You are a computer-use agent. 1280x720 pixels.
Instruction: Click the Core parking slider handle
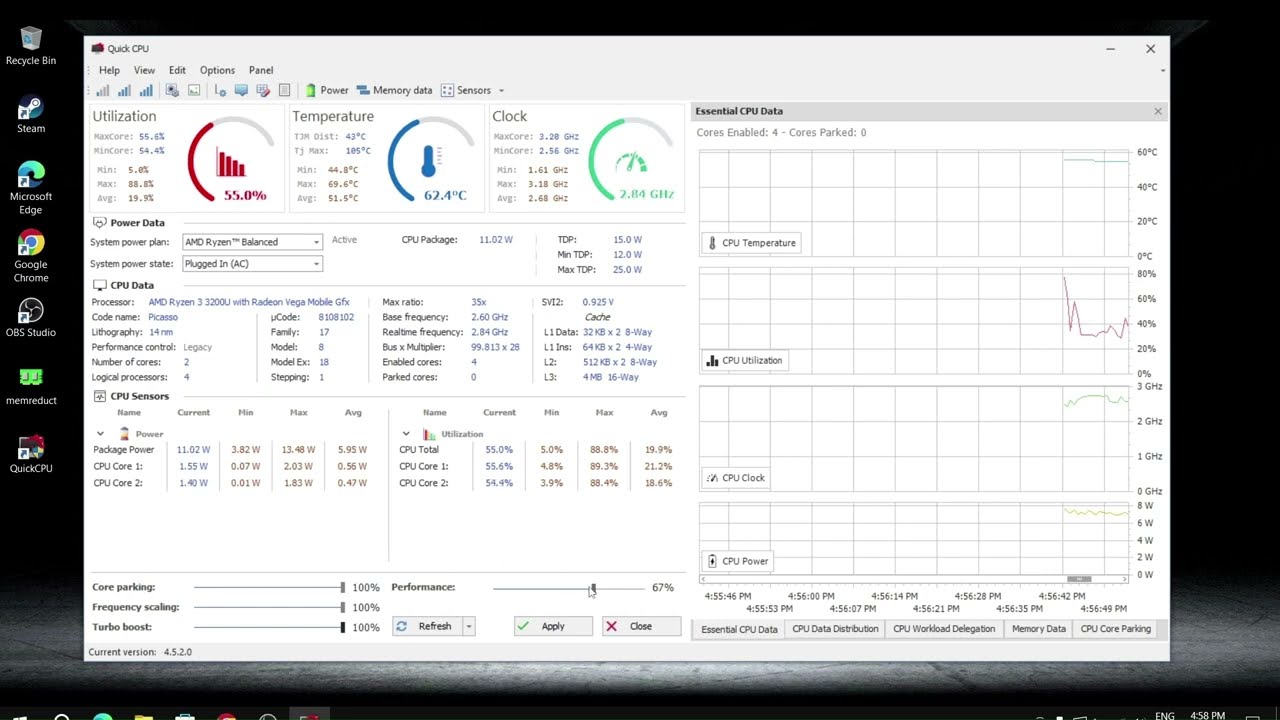click(342, 587)
